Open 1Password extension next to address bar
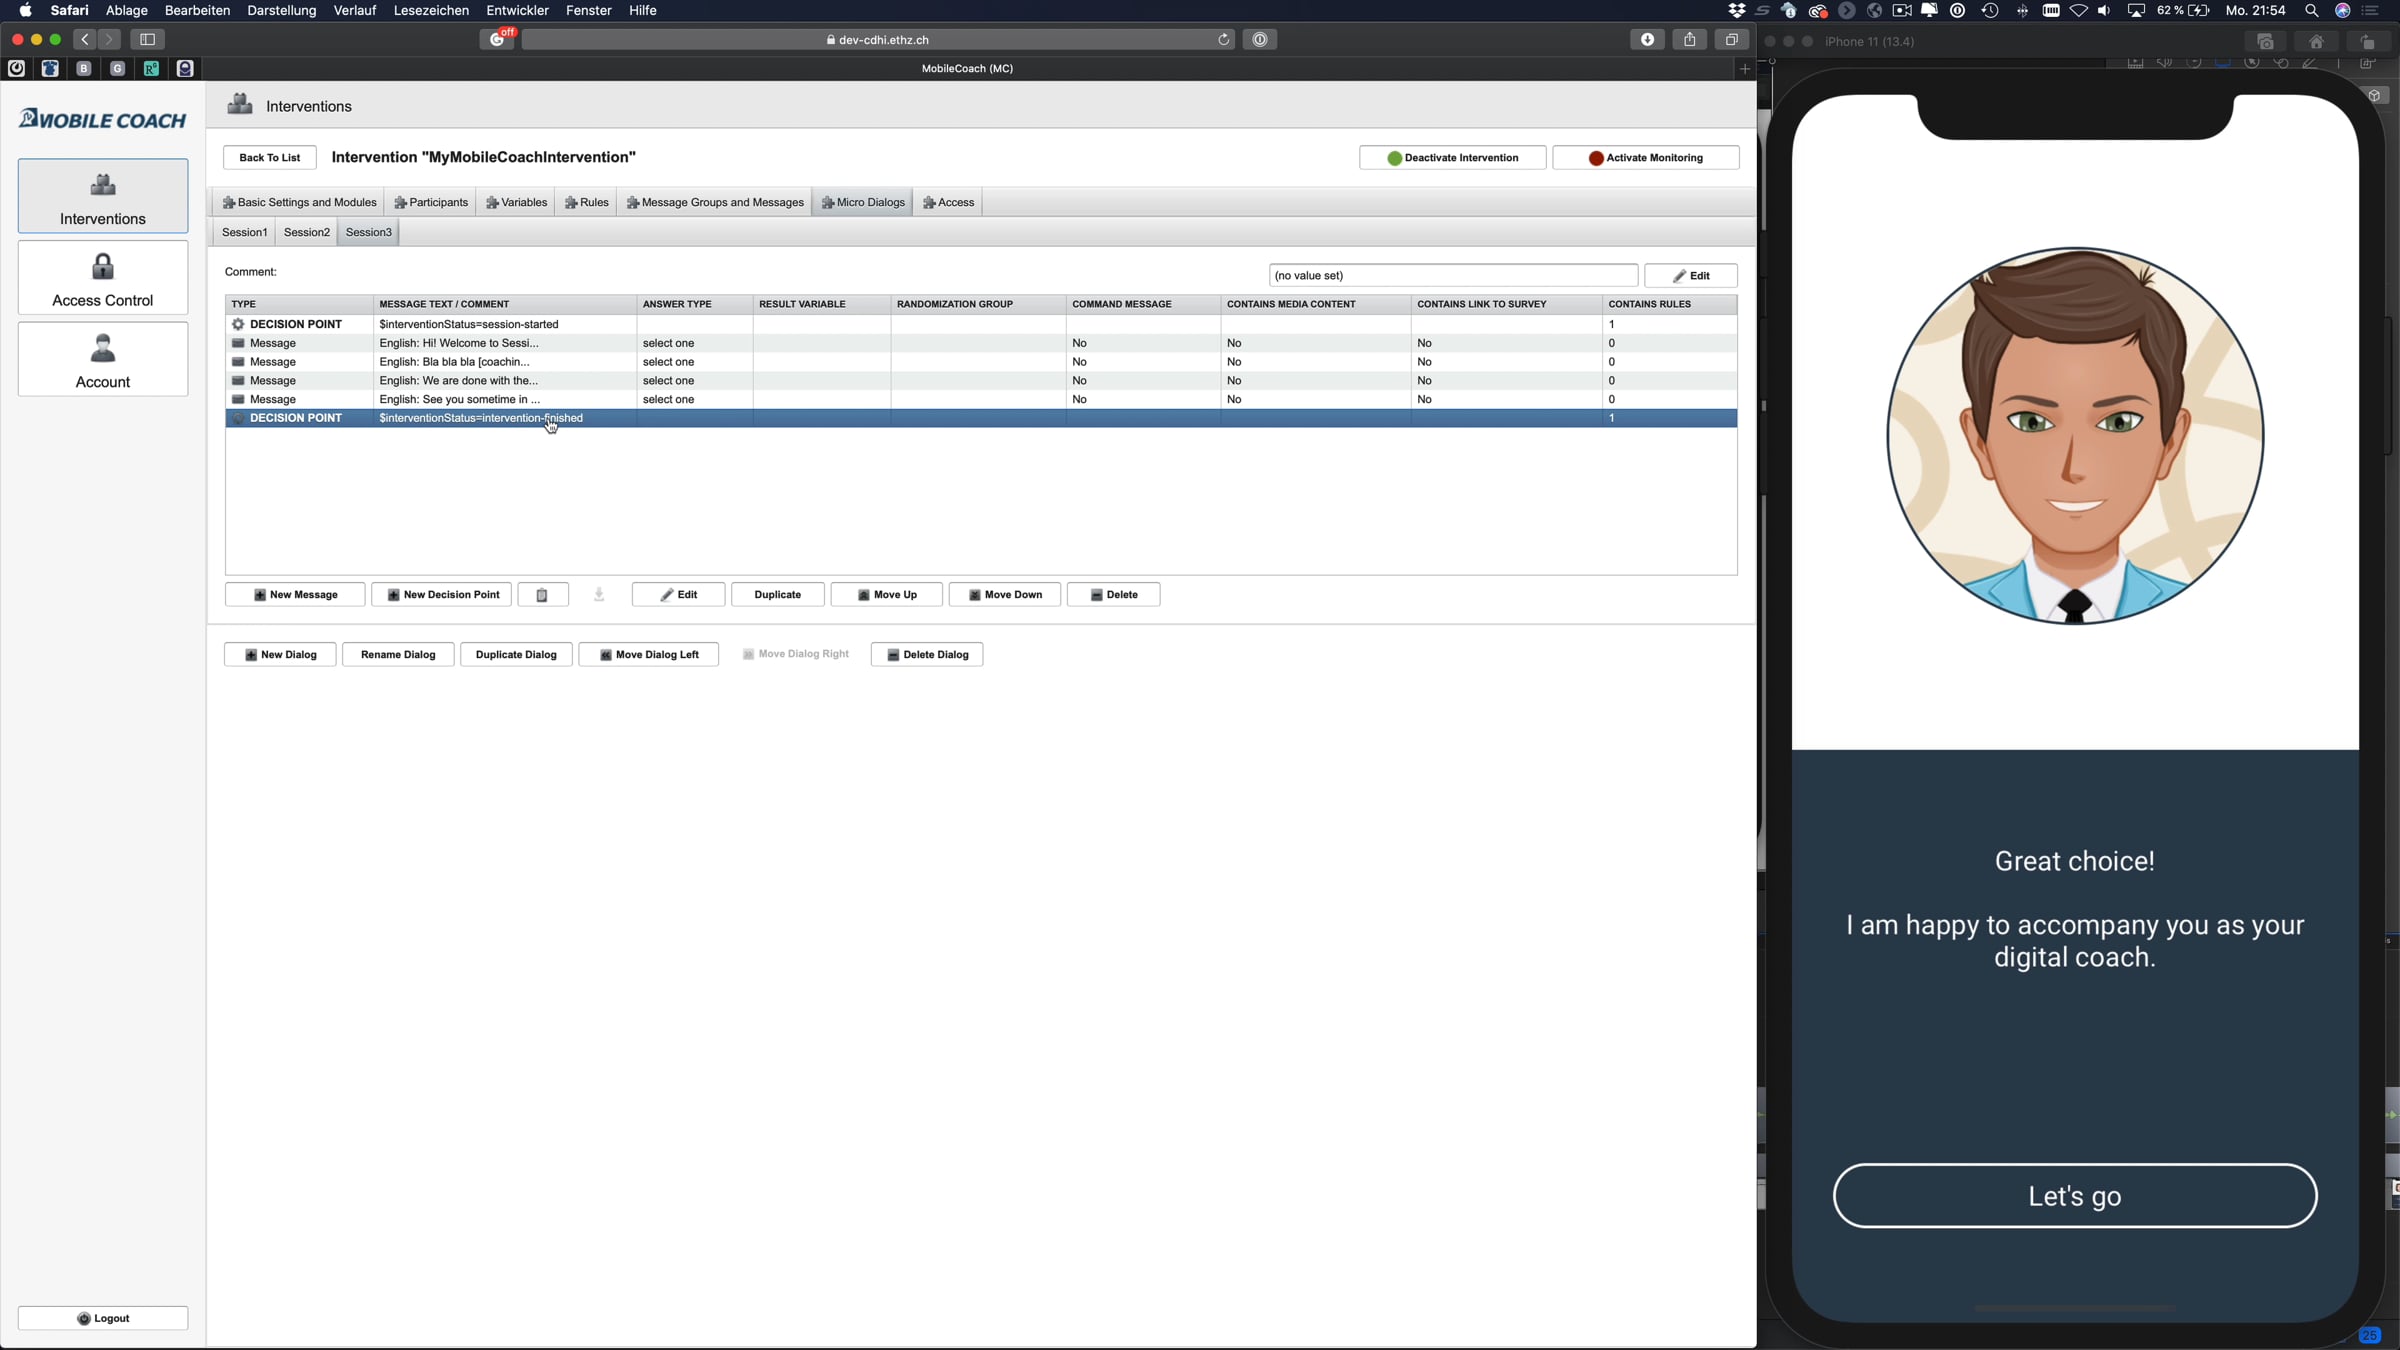Viewport: 2400px width, 1350px height. (x=1260, y=40)
